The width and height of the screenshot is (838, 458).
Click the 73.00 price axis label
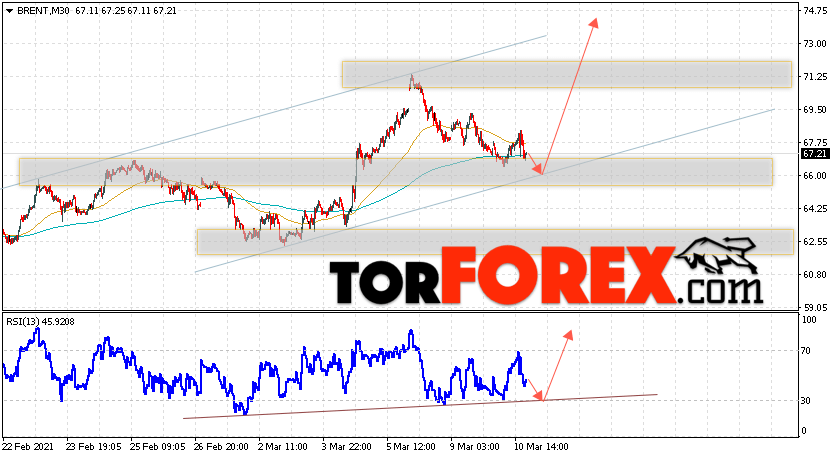click(x=815, y=44)
